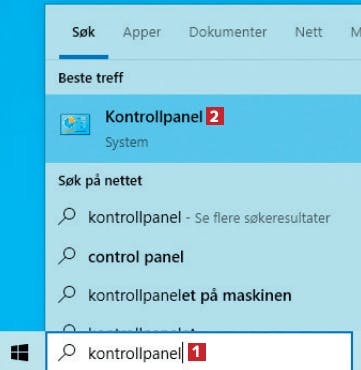The height and width of the screenshot is (370, 361).
Task: Select the cut-off tab after Nett
Action: pyautogui.click(x=355, y=32)
